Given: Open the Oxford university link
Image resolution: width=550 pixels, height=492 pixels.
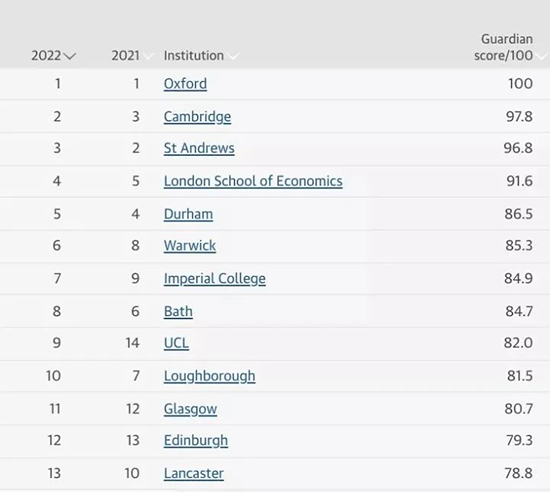Looking at the screenshot, I should [x=185, y=84].
